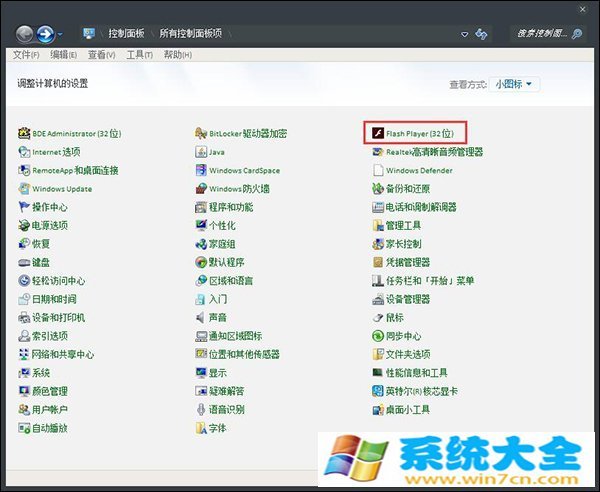600x492 pixels.
Task: Click the BitLocker驱动器加密 icon
Action: click(x=201, y=133)
